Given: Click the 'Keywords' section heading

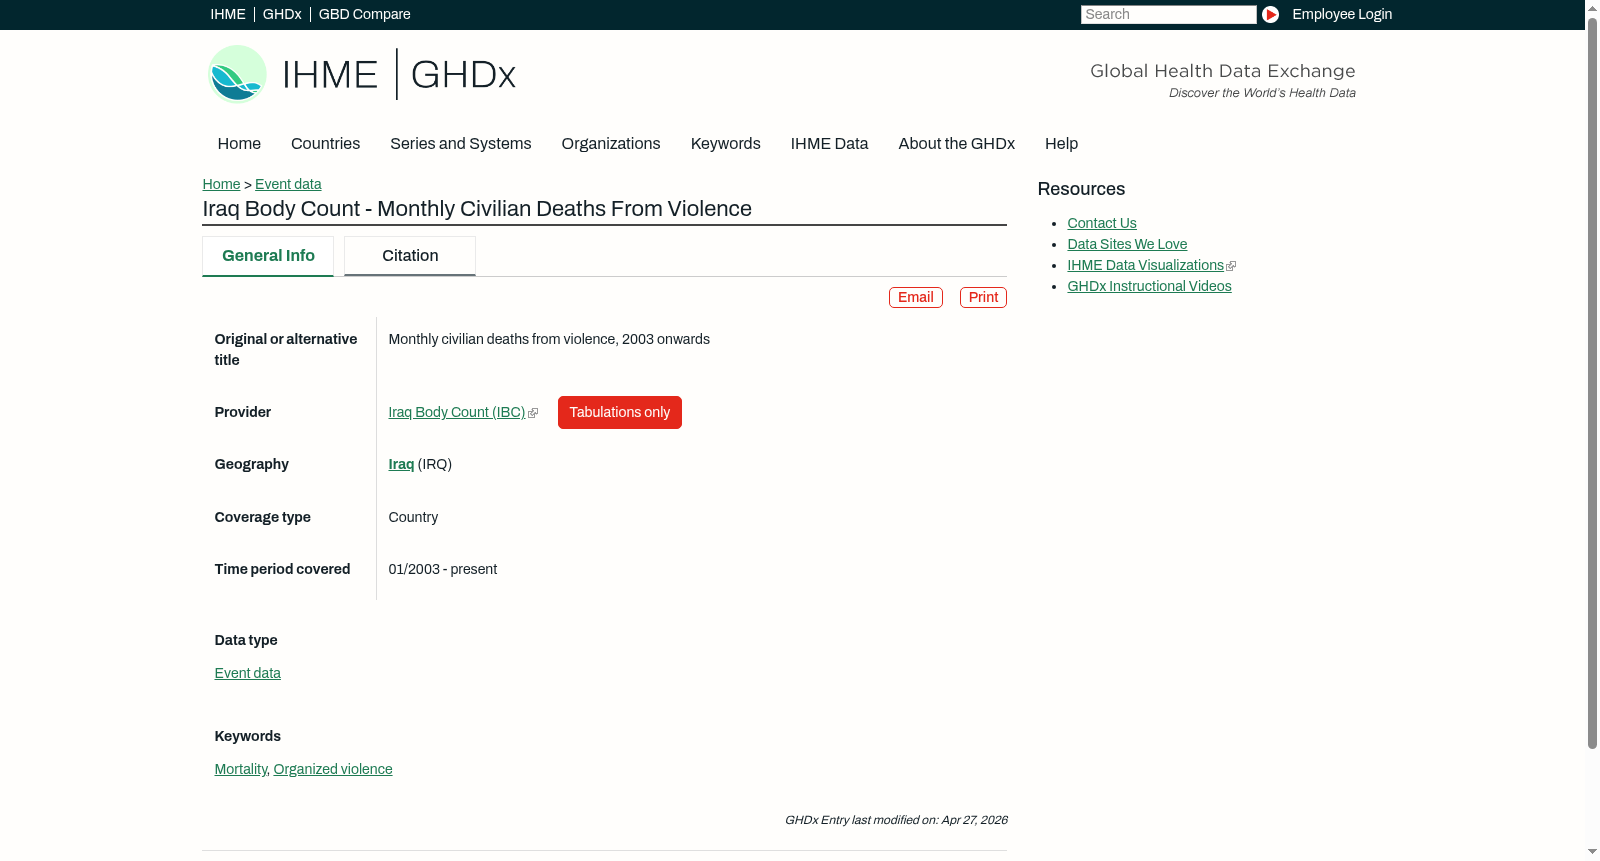Looking at the screenshot, I should point(248,736).
